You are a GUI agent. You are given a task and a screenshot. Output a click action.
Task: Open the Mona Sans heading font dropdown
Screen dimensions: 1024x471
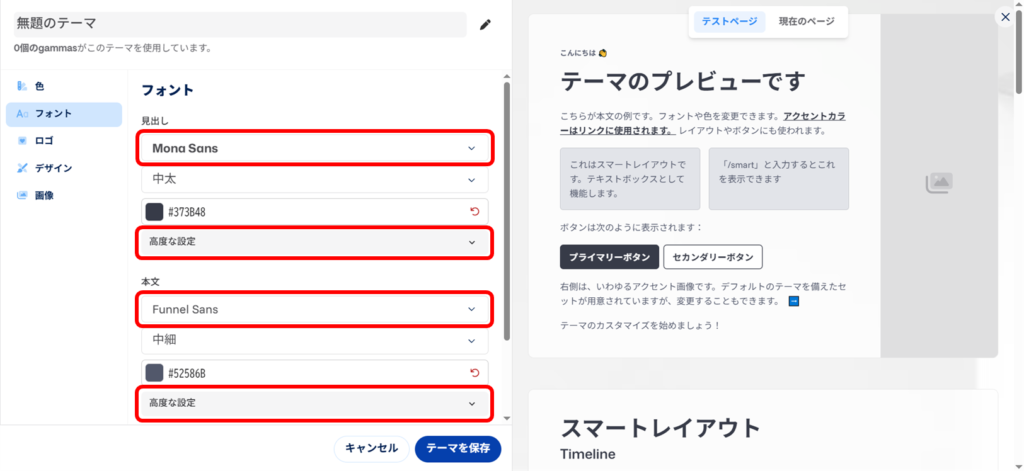[314, 148]
